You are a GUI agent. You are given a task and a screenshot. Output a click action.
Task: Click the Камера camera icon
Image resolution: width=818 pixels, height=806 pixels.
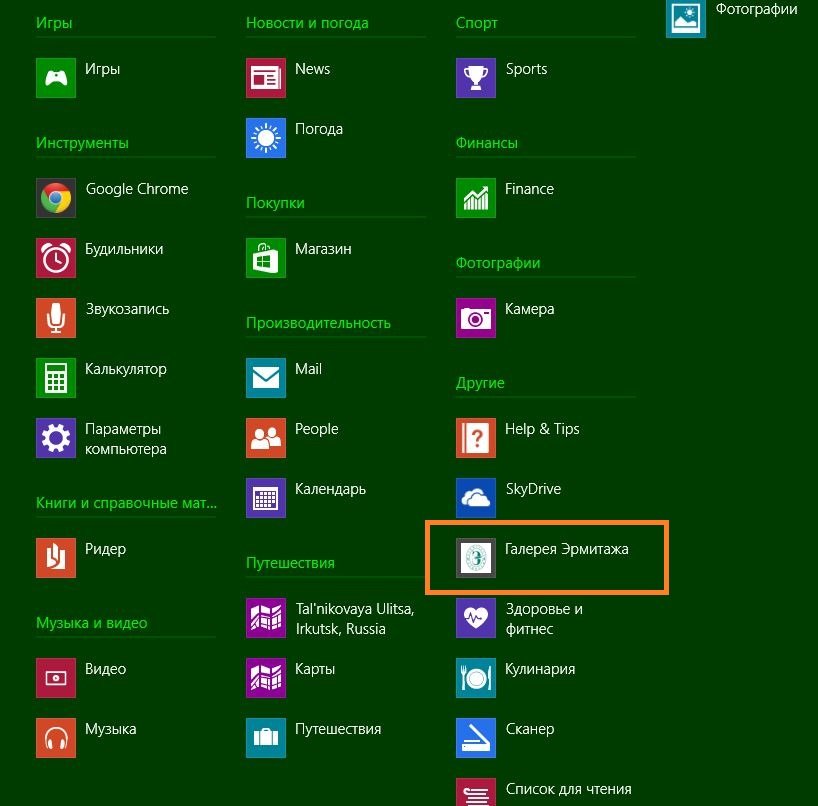coord(476,318)
